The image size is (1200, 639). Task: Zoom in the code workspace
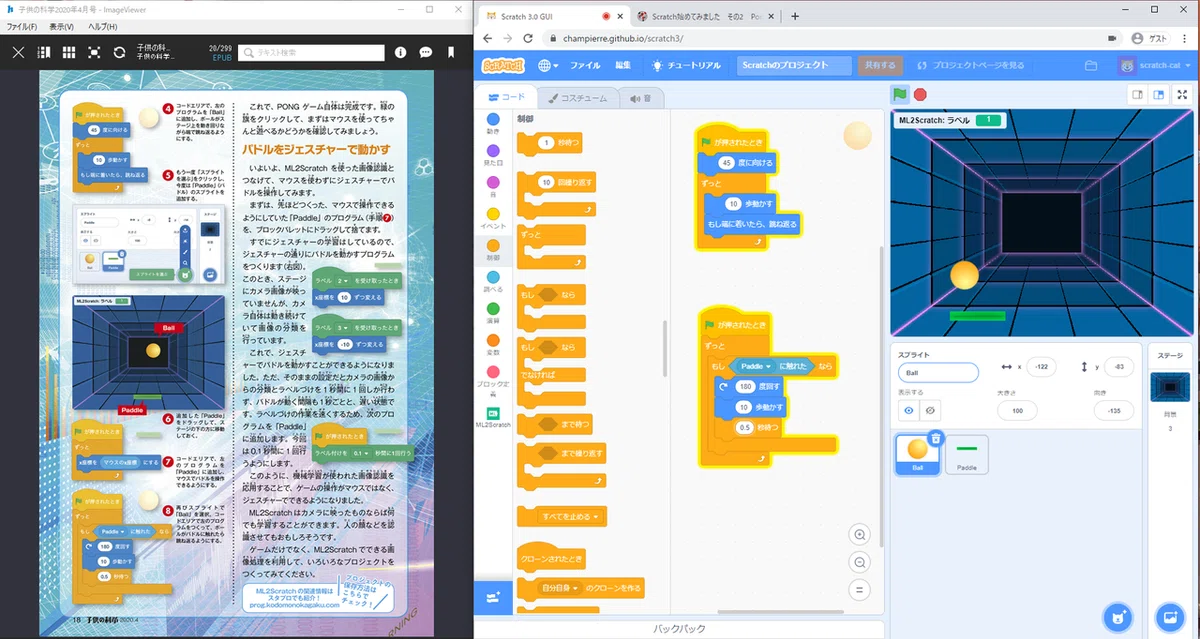point(859,535)
